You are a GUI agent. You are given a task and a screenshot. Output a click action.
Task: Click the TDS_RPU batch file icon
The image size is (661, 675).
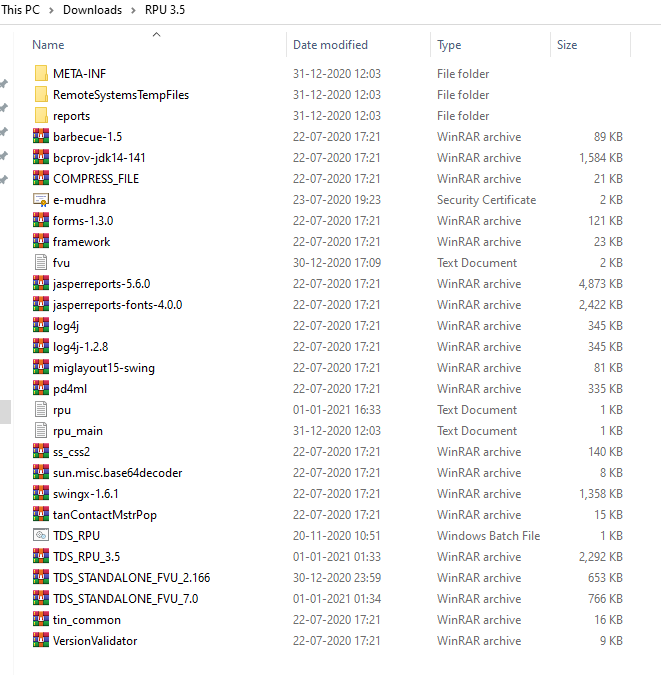41,536
